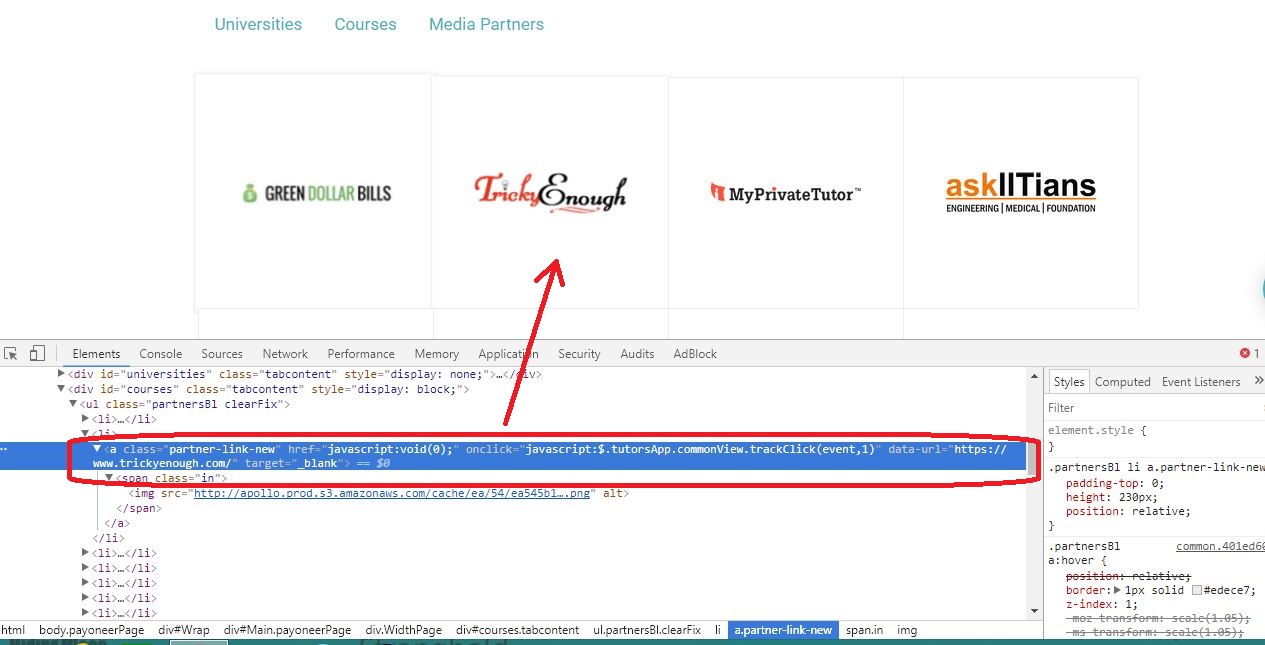Open the AdBlock panel tab
Screen dimensions: 1265x645
(695, 354)
